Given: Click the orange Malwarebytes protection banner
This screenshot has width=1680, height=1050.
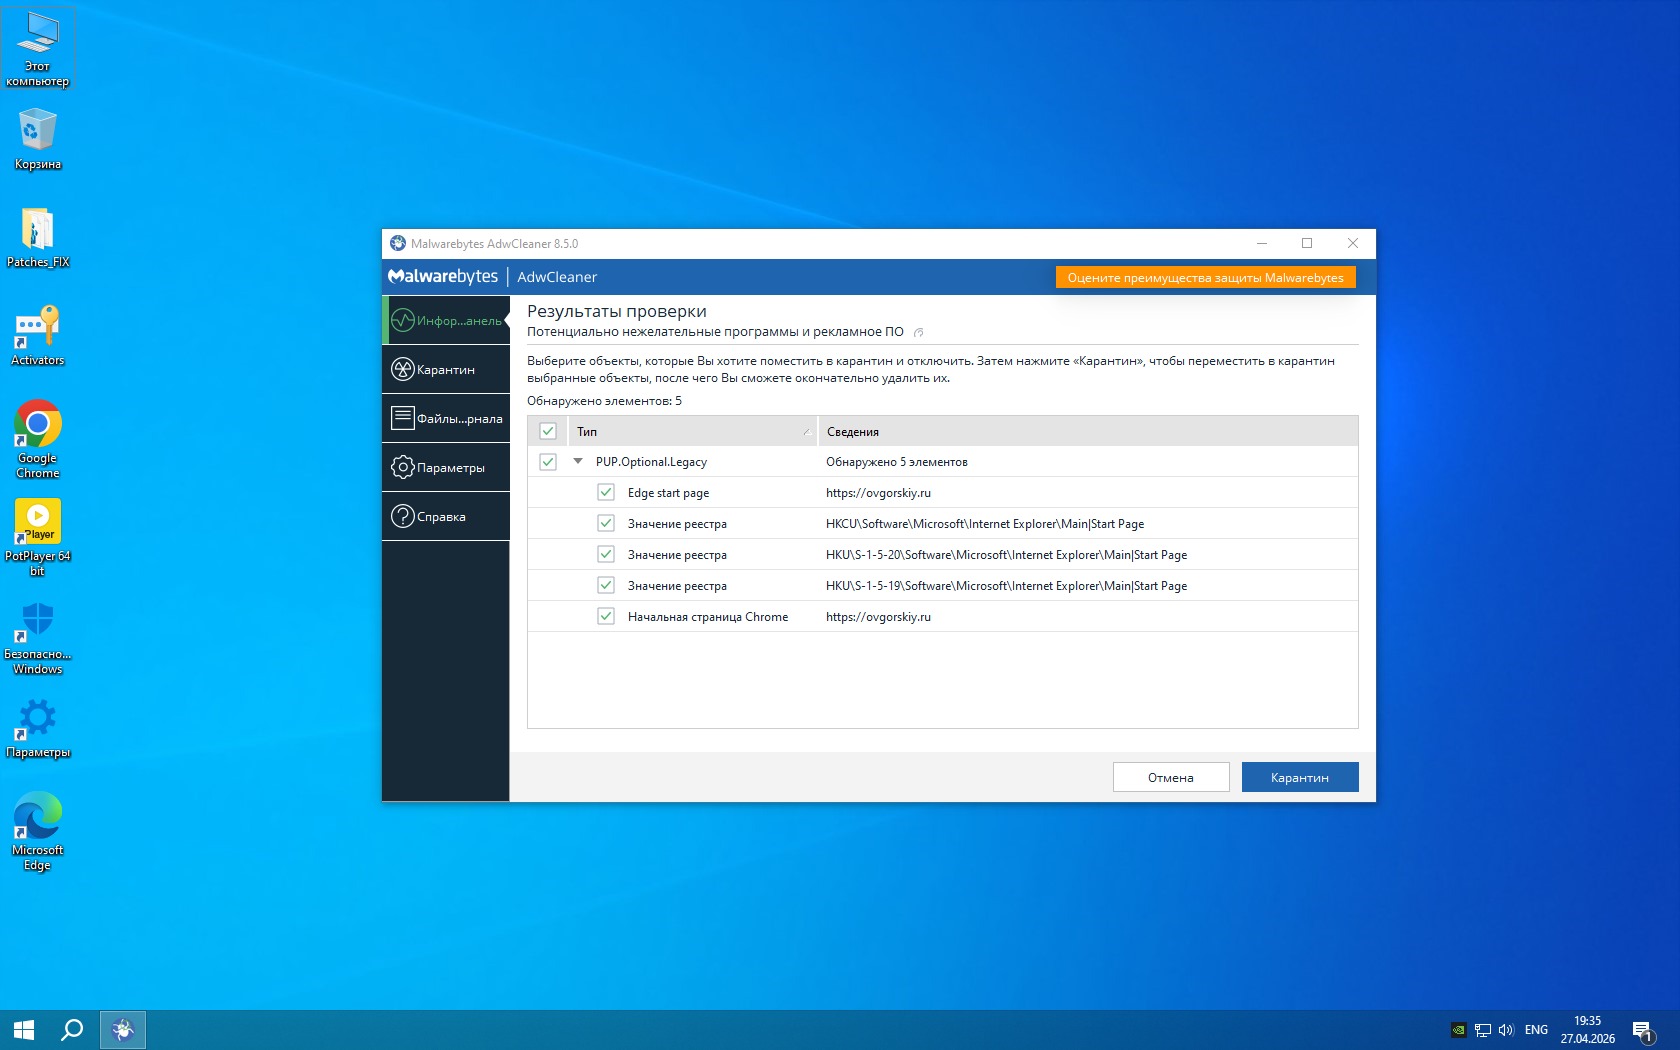Looking at the screenshot, I should pos(1205,277).
